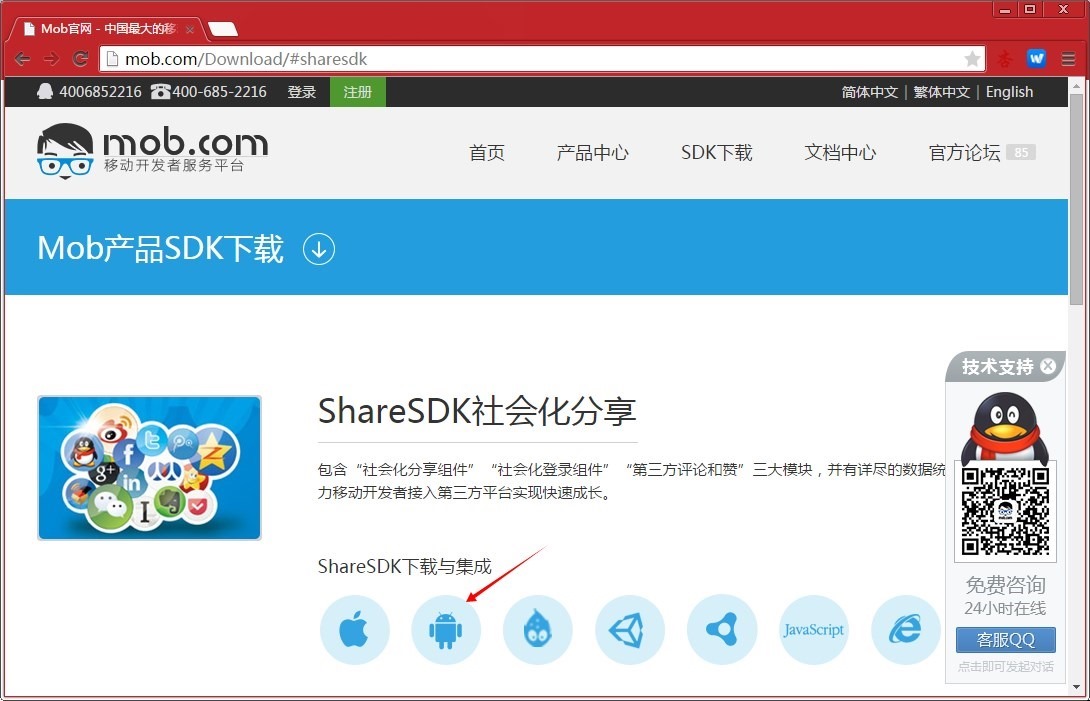Open 产品中心 in the navigation
Screen dimensions: 1090x701
point(592,152)
